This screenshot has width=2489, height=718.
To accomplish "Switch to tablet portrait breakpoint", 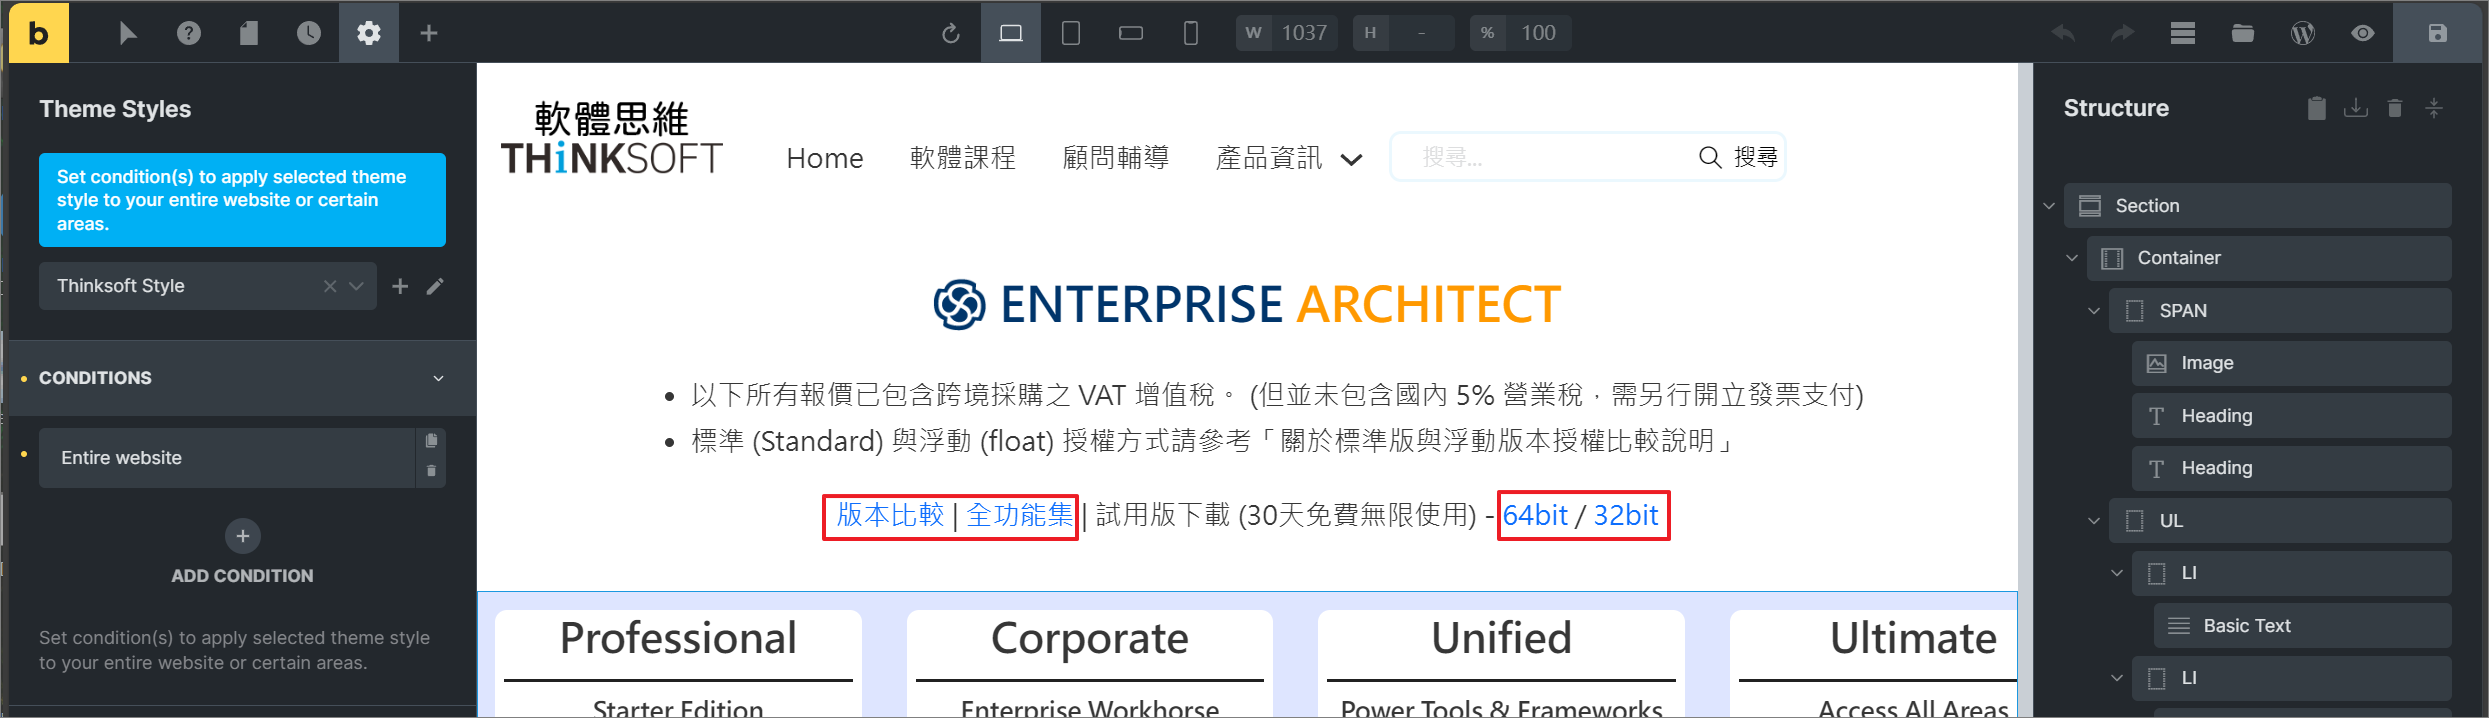I will point(1071,33).
